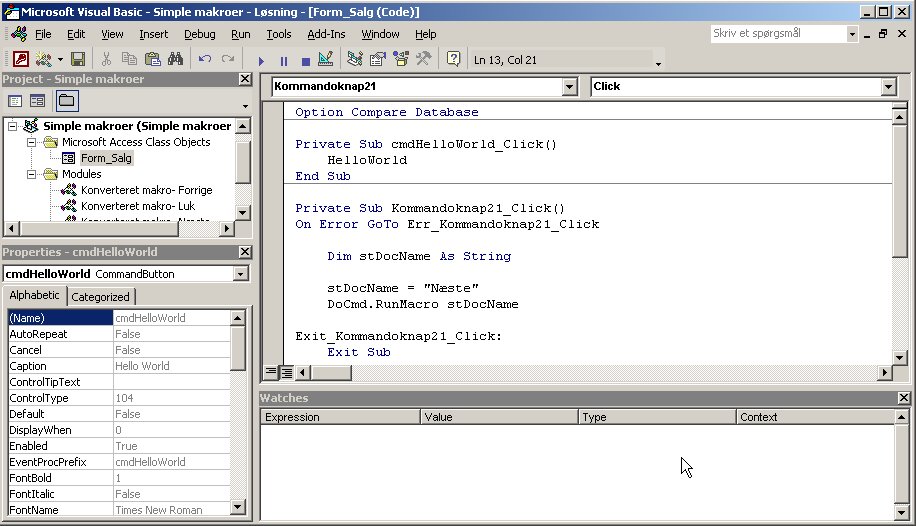Open the File menu
The width and height of the screenshot is (916, 526).
point(43,34)
